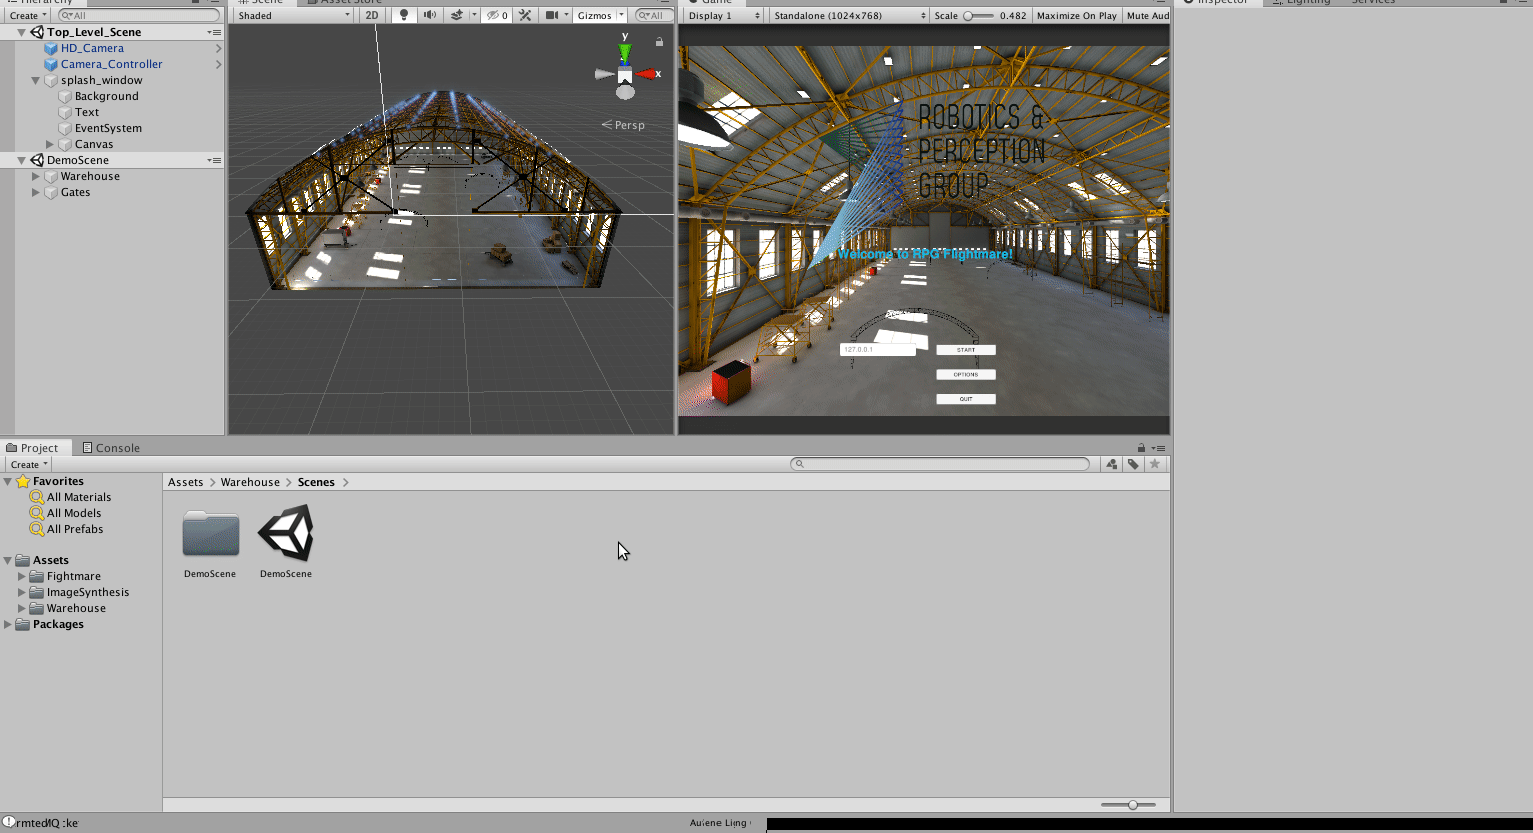Image resolution: width=1533 pixels, height=833 pixels.
Task: Open the Project panel options menu icon
Action: point(1158,448)
